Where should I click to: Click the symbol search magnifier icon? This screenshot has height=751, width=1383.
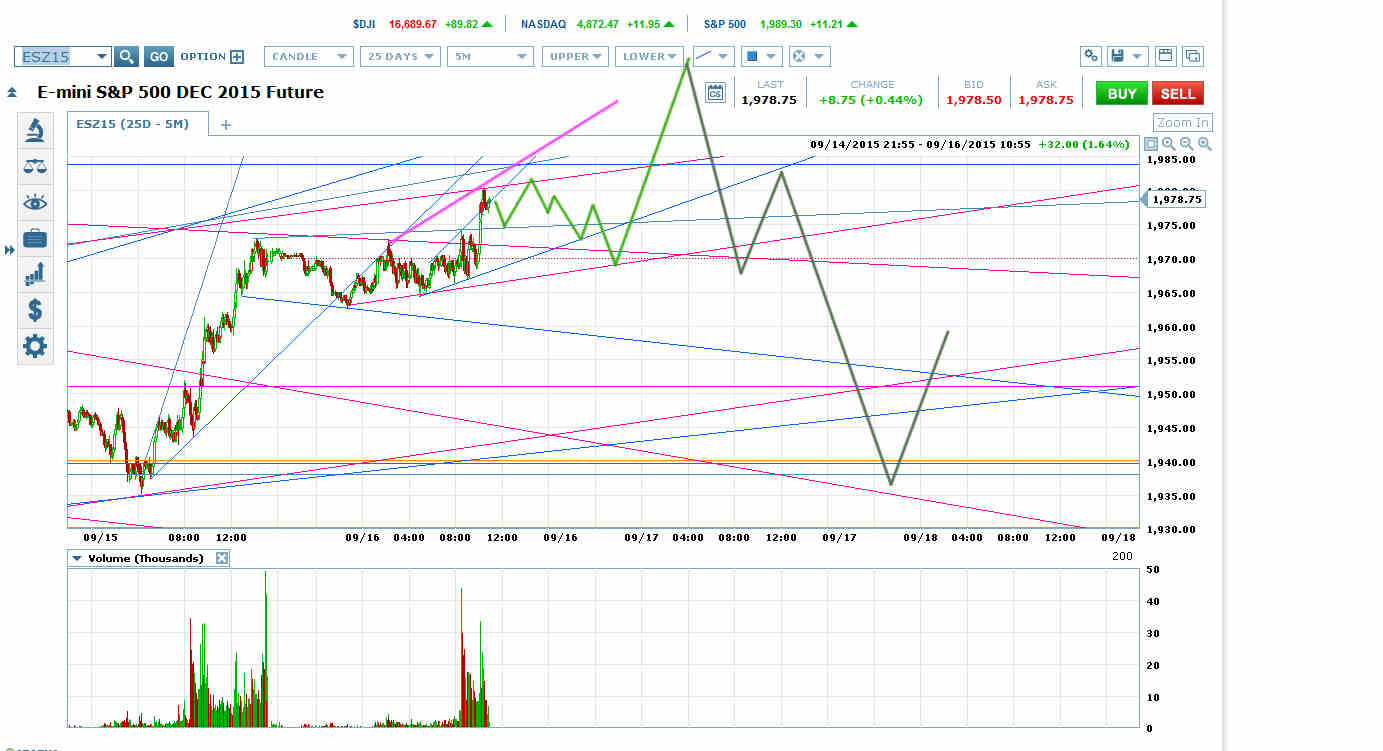[x=126, y=57]
